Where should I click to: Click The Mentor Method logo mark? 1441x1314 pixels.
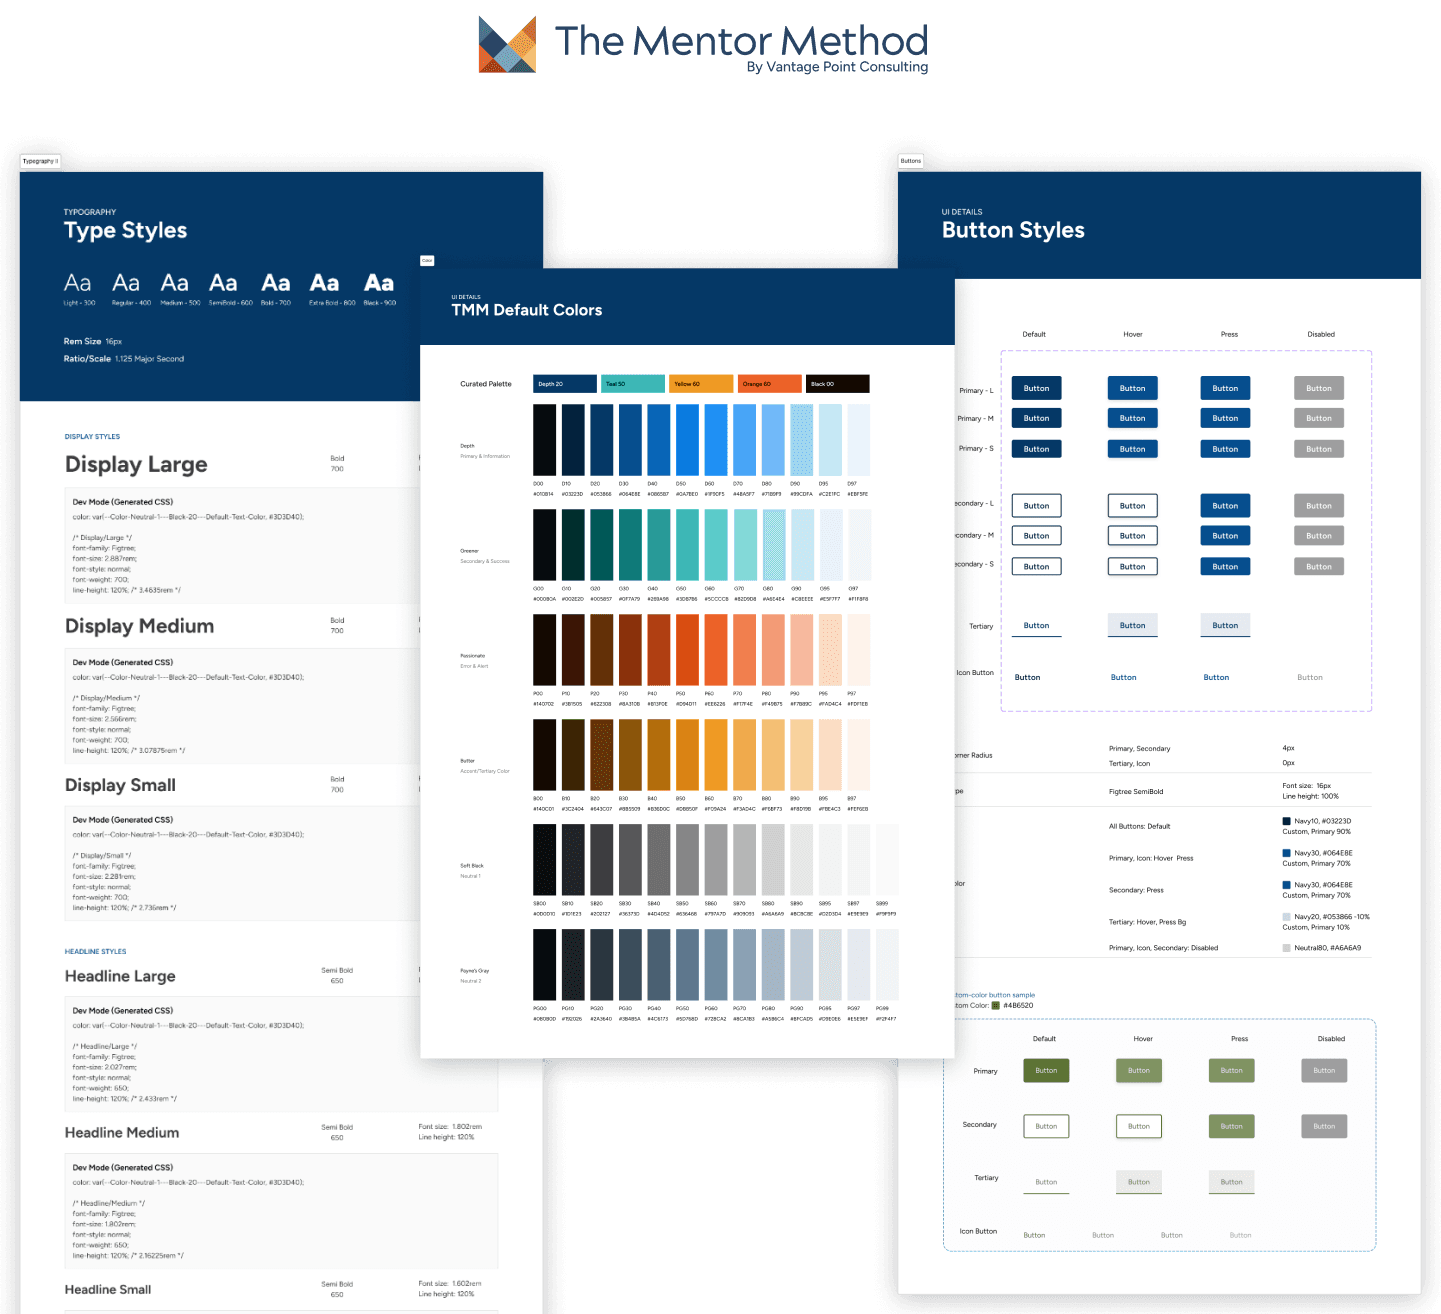click(507, 44)
